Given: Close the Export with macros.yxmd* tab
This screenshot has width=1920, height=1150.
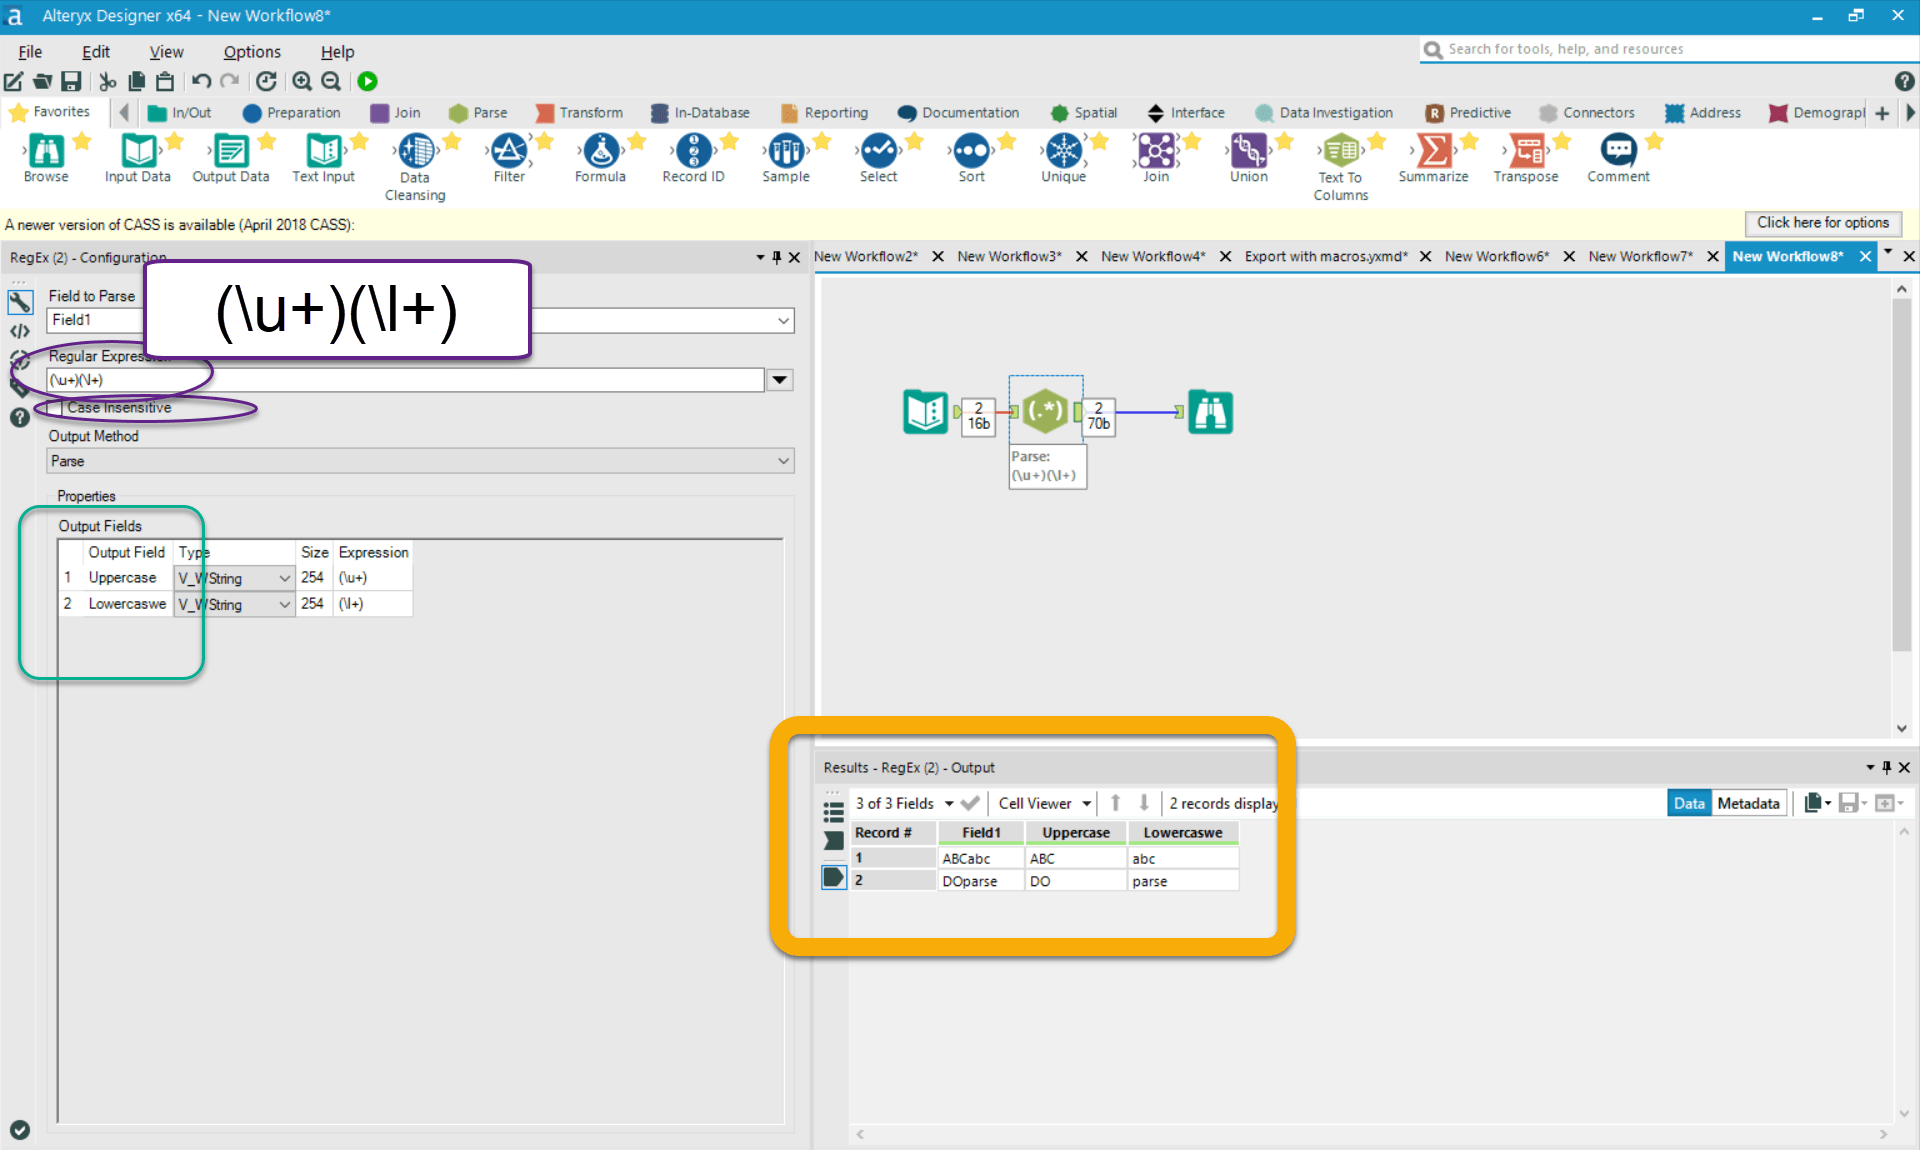Looking at the screenshot, I should (1425, 257).
